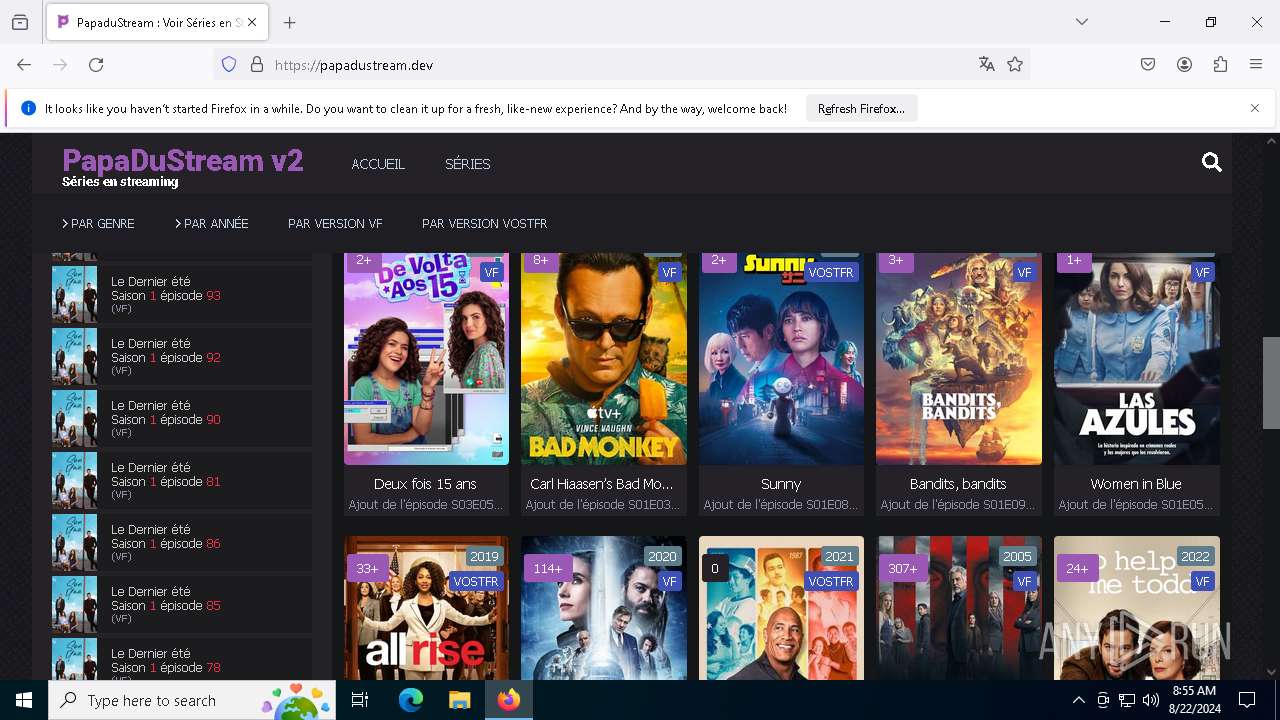
Task: Open Women in Blue series title
Action: [x=1136, y=484]
